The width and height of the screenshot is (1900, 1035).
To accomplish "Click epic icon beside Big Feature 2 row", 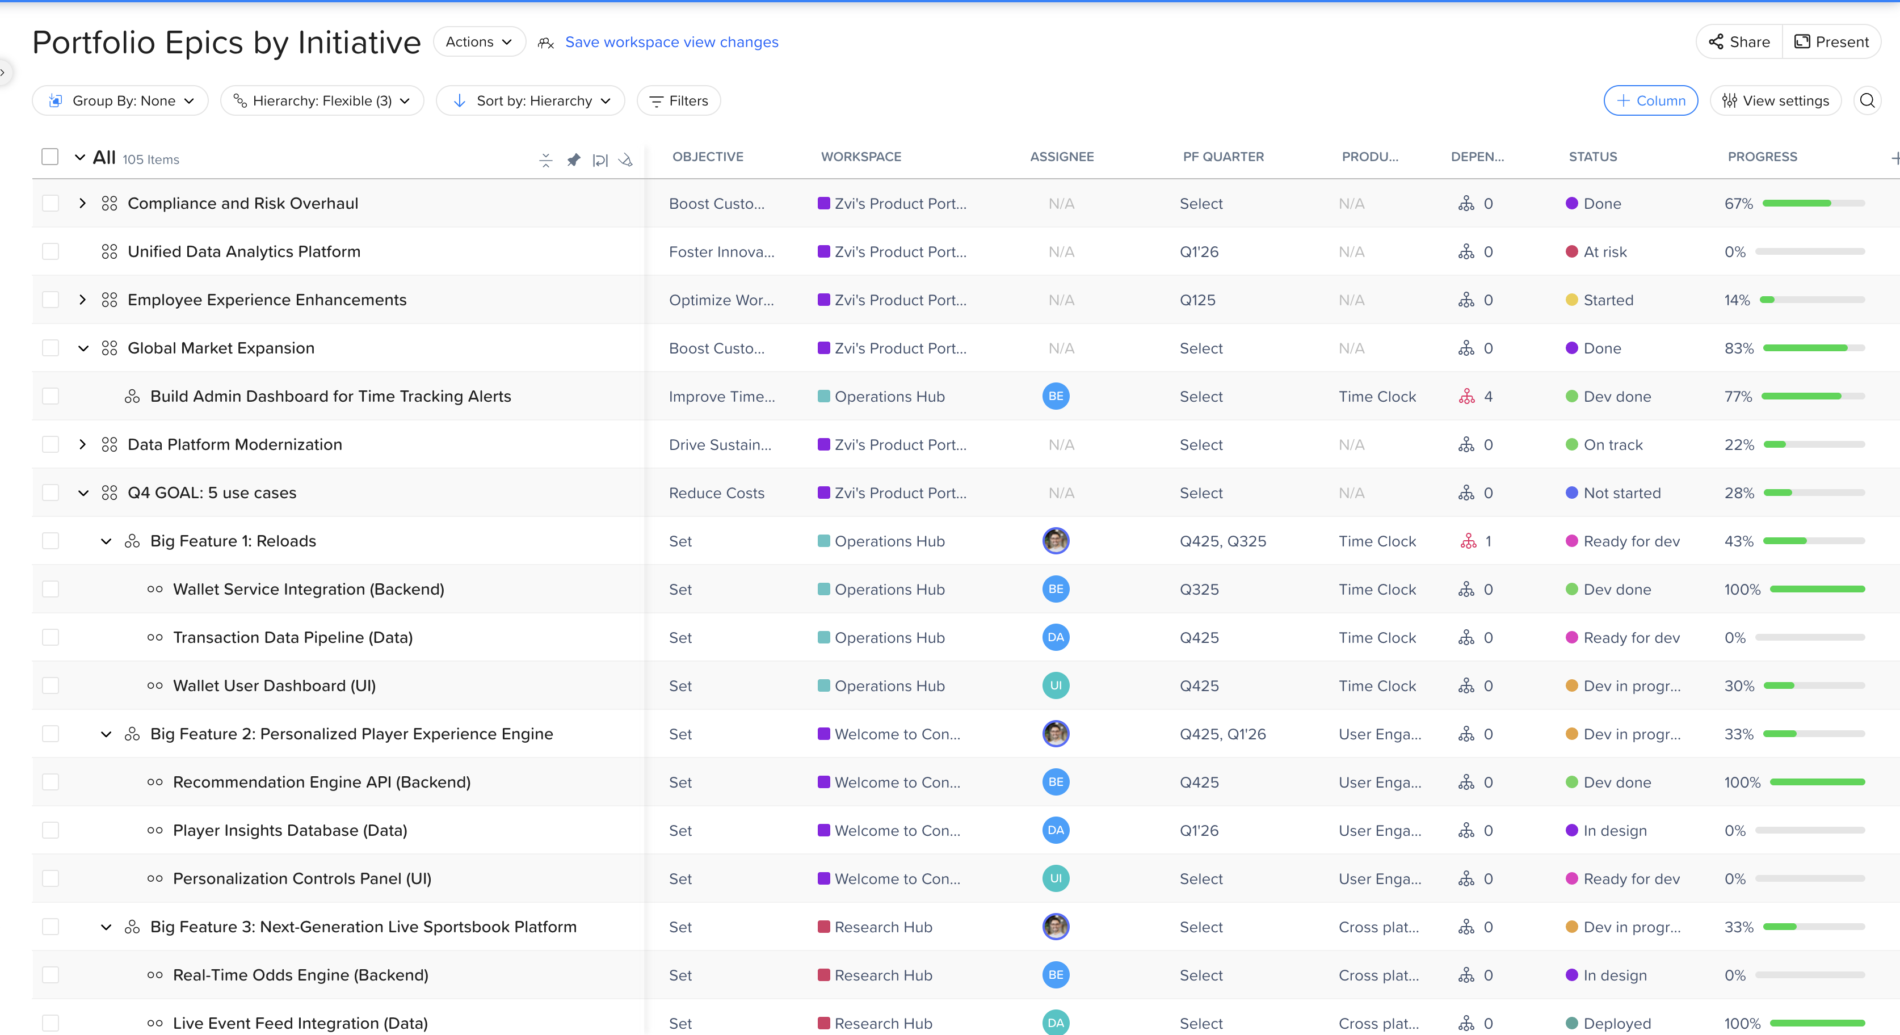I will [x=132, y=735].
